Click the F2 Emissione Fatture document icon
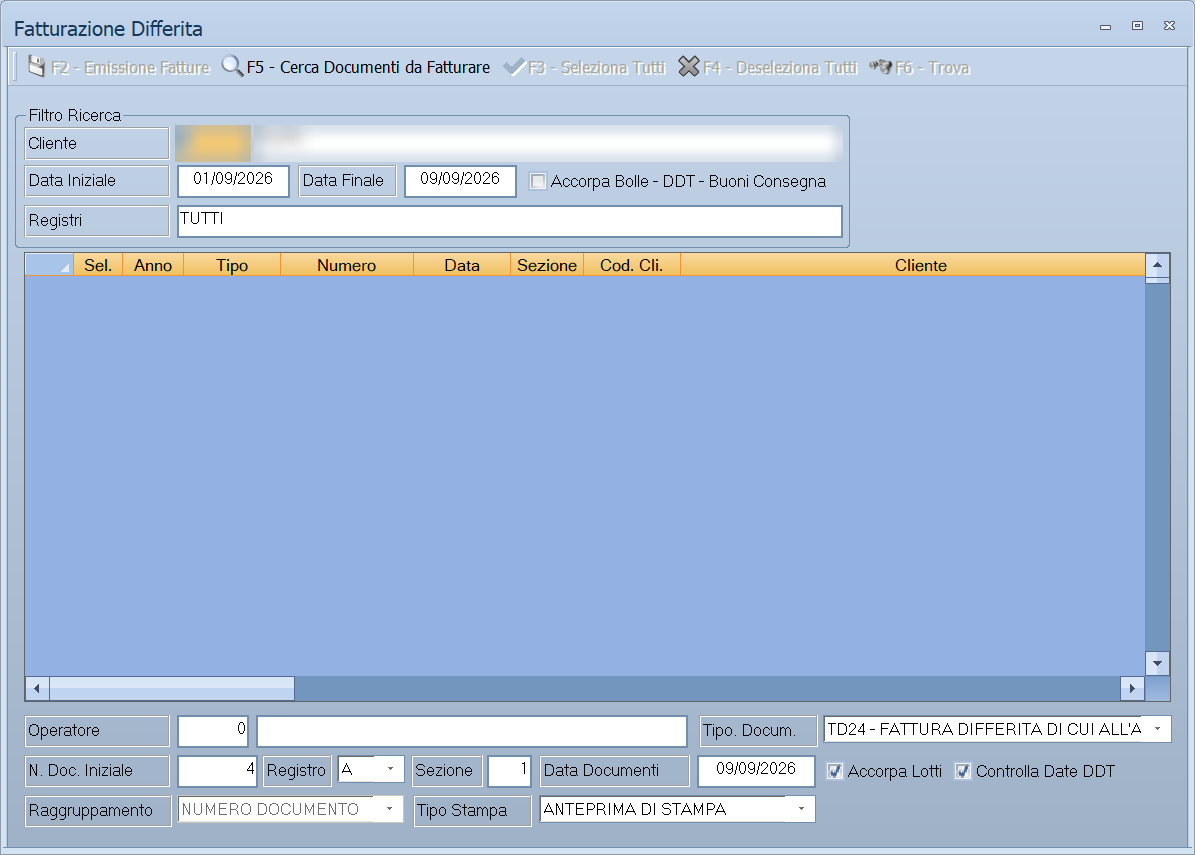1195x855 pixels. [x=37, y=66]
